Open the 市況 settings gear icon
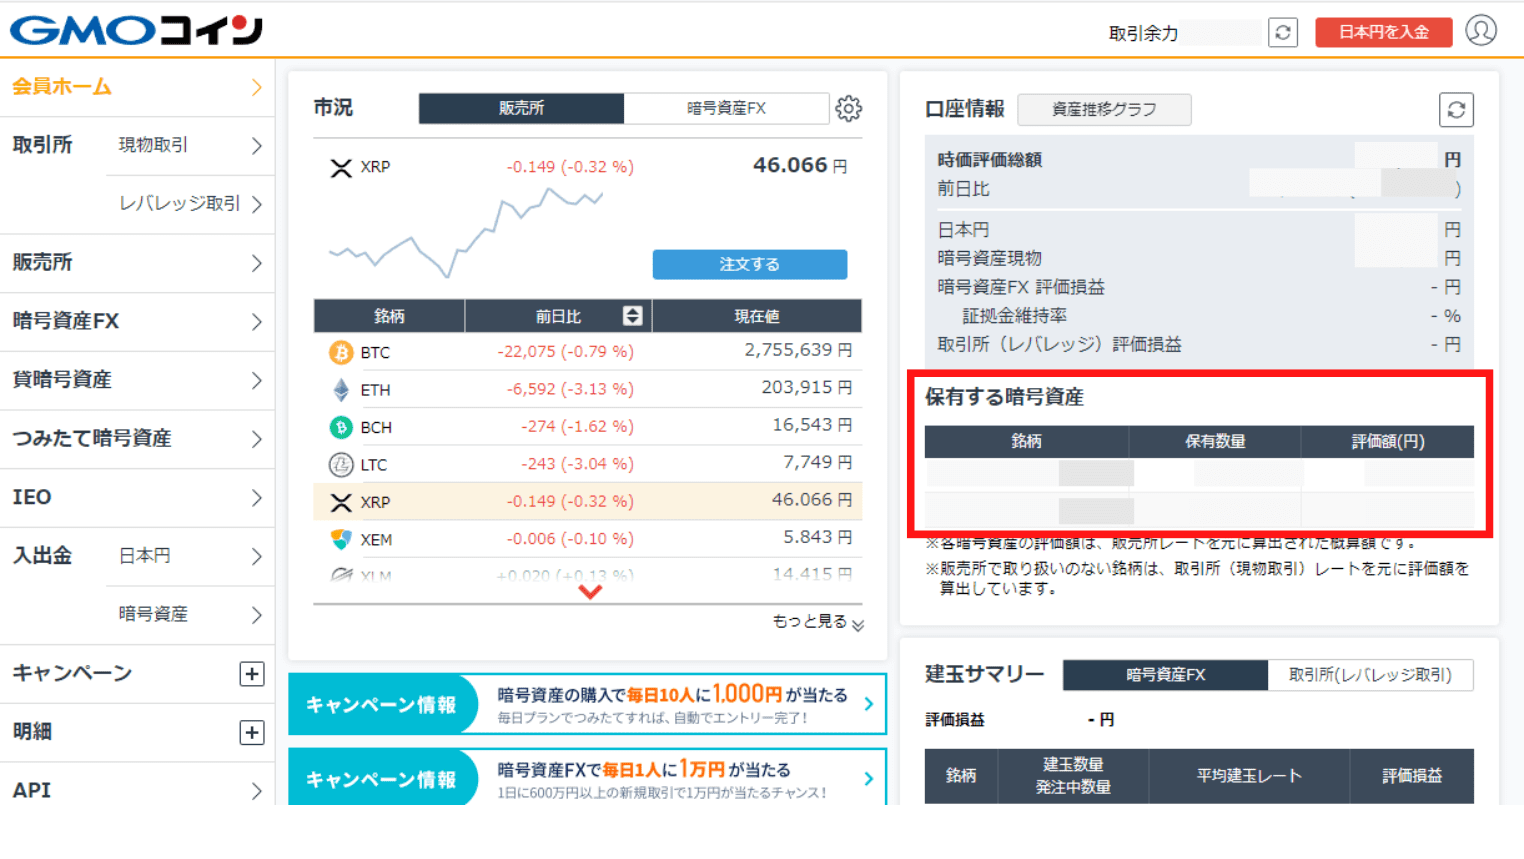Image resolution: width=1524 pixels, height=859 pixels. pyautogui.click(x=848, y=108)
